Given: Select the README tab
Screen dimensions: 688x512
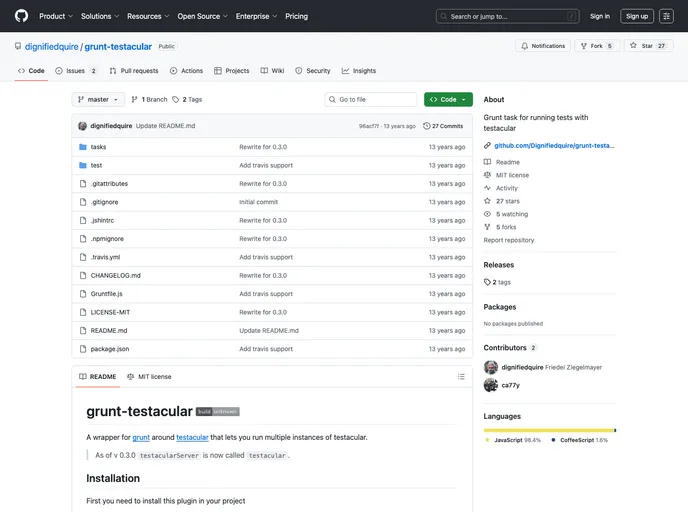Looking at the screenshot, I should pyautogui.click(x=98, y=376).
